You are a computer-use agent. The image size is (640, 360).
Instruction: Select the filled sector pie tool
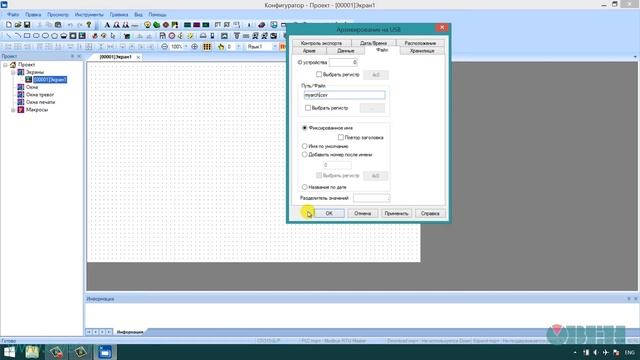[x=64, y=36]
